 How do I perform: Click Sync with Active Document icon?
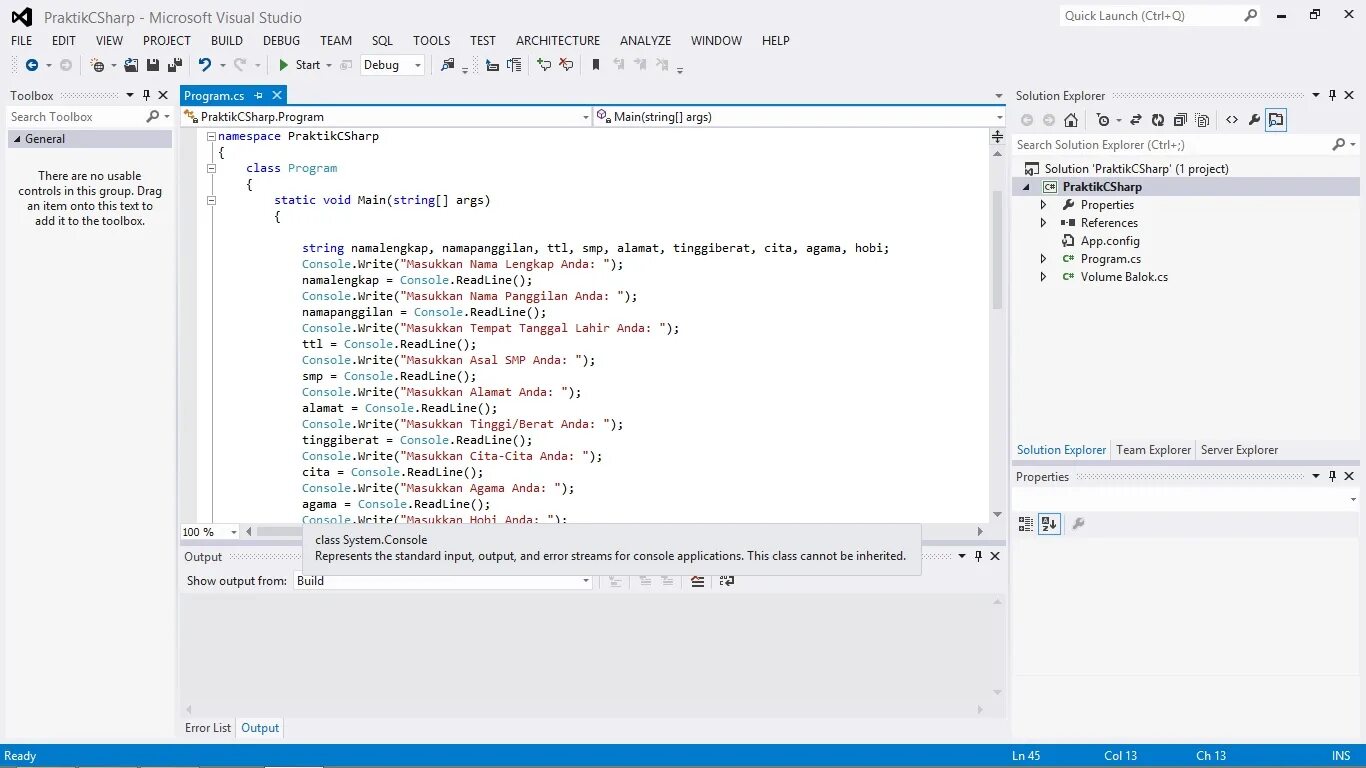(x=1136, y=120)
